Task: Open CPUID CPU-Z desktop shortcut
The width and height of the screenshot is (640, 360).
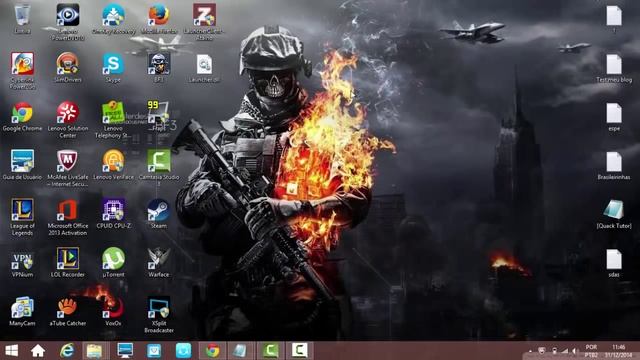Action: coord(113,214)
